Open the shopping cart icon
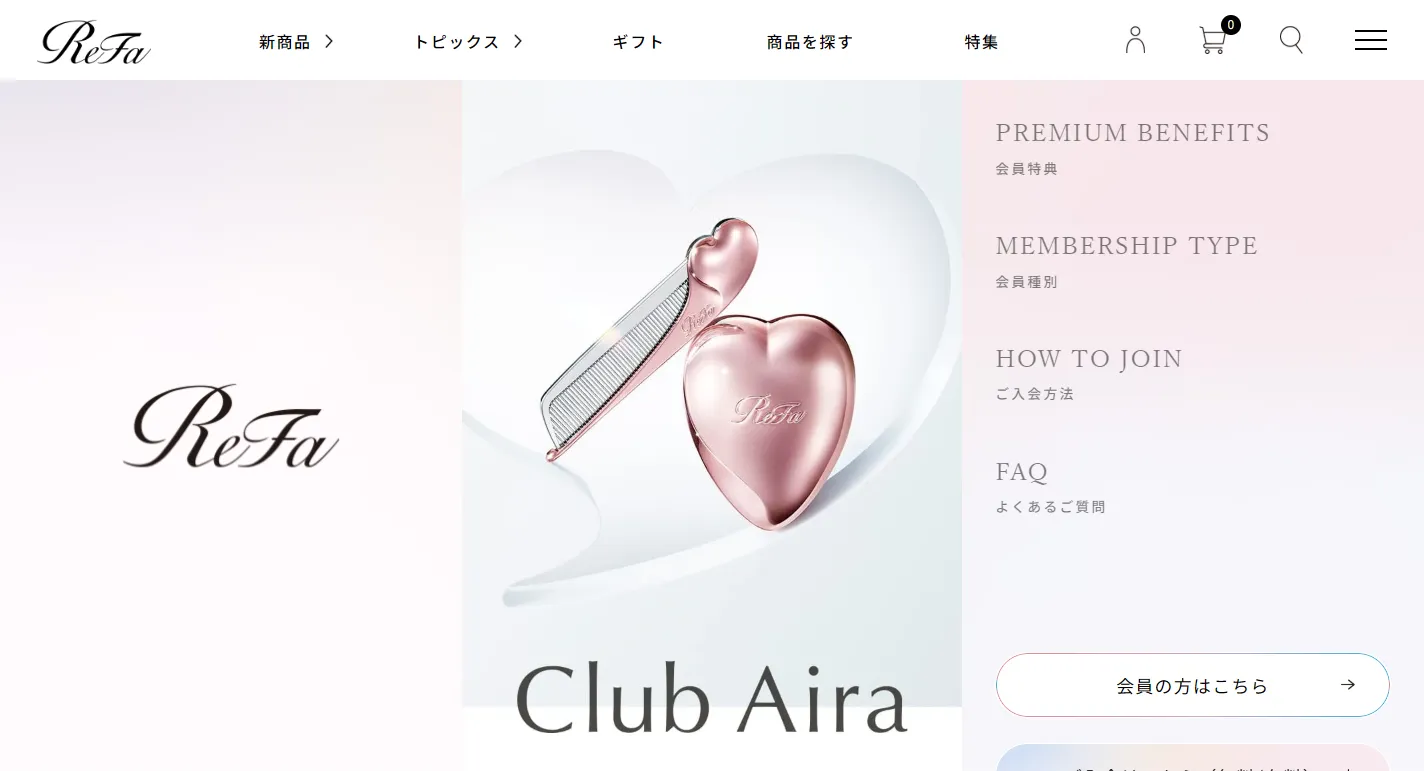This screenshot has width=1424, height=771. (x=1212, y=41)
